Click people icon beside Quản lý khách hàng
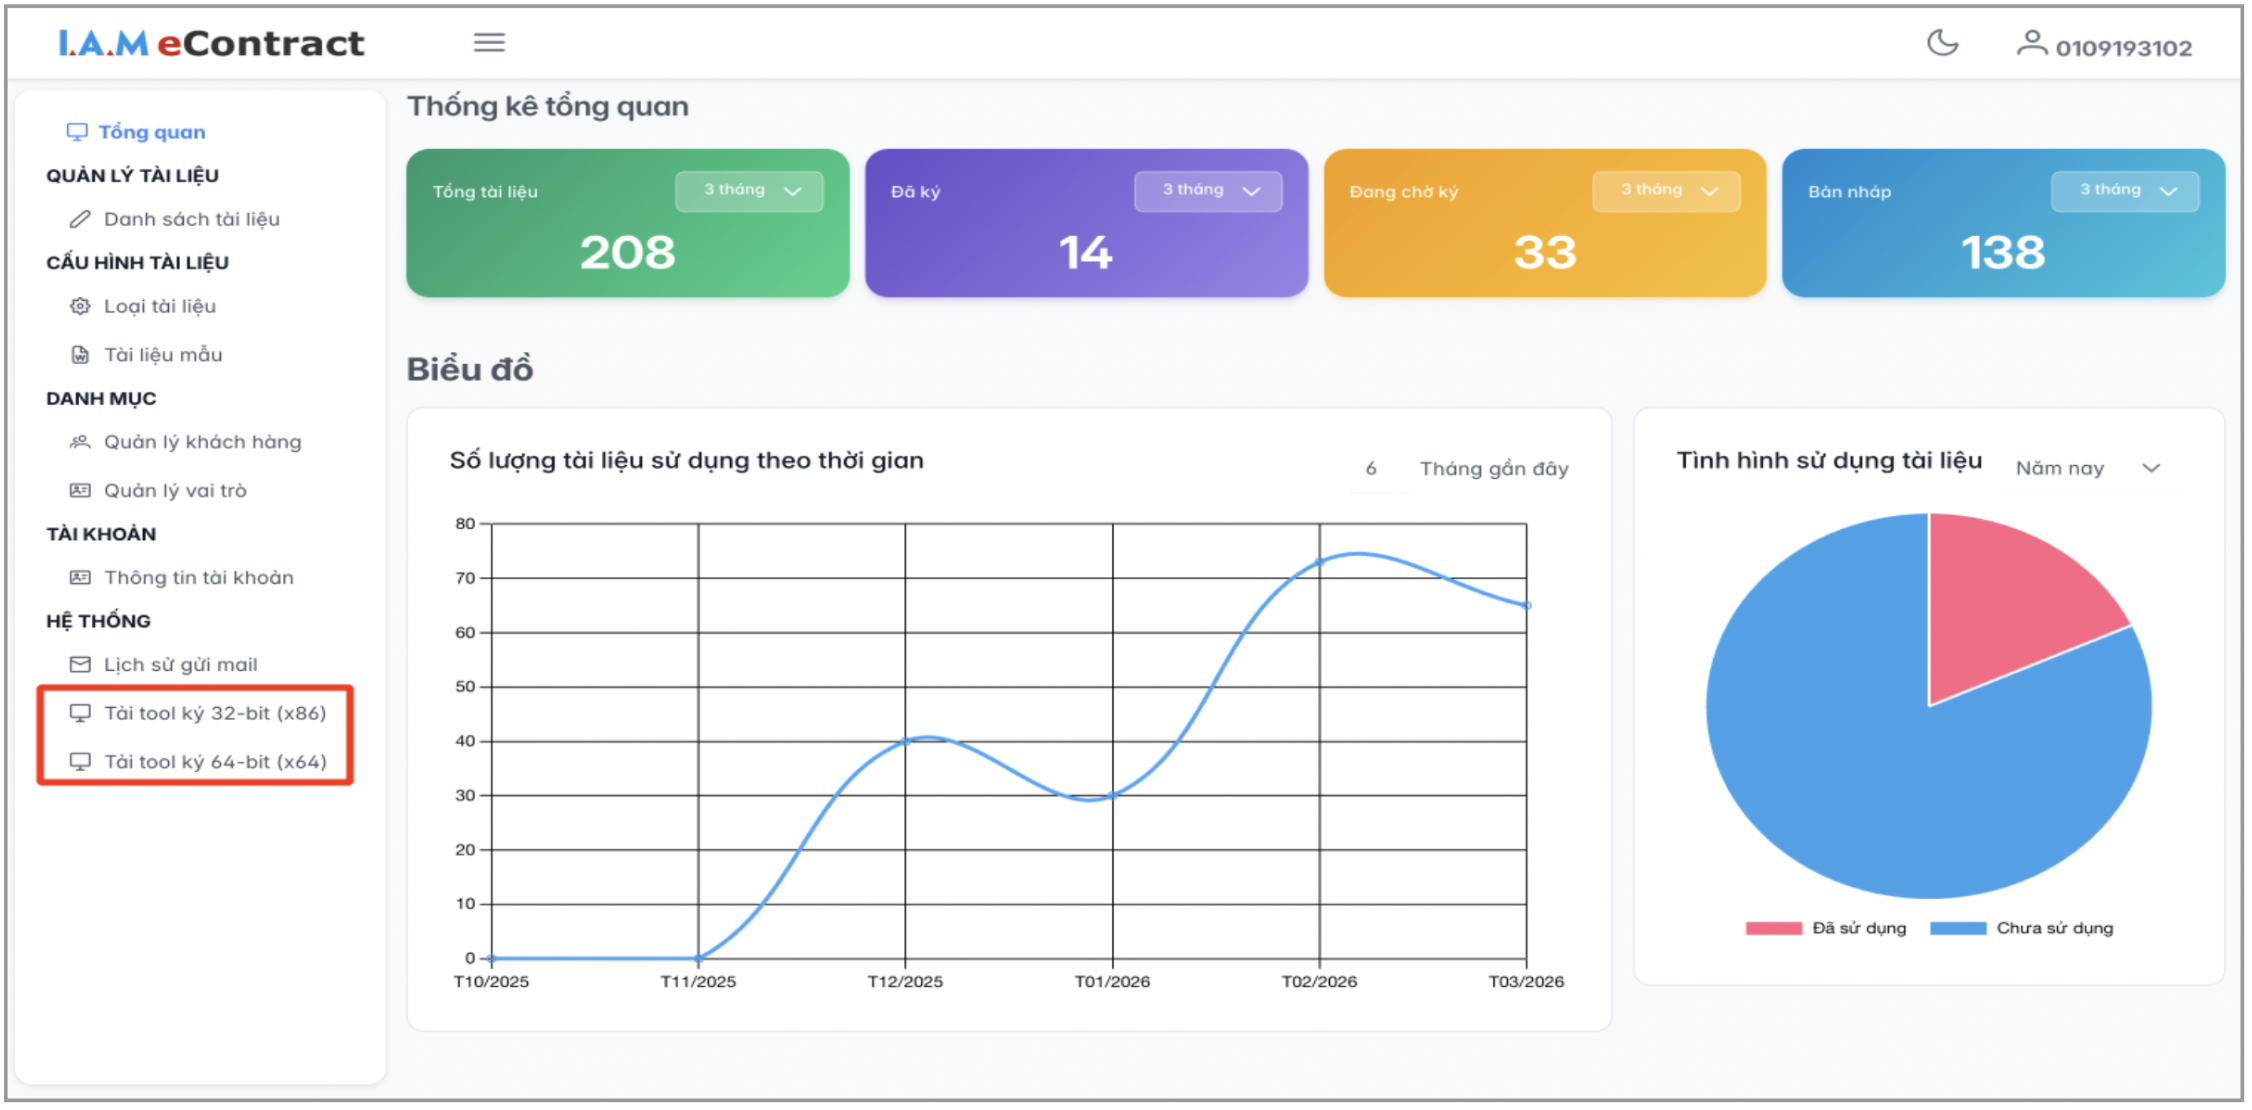Screen dimensions: 2252x1110 click(80, 442)
